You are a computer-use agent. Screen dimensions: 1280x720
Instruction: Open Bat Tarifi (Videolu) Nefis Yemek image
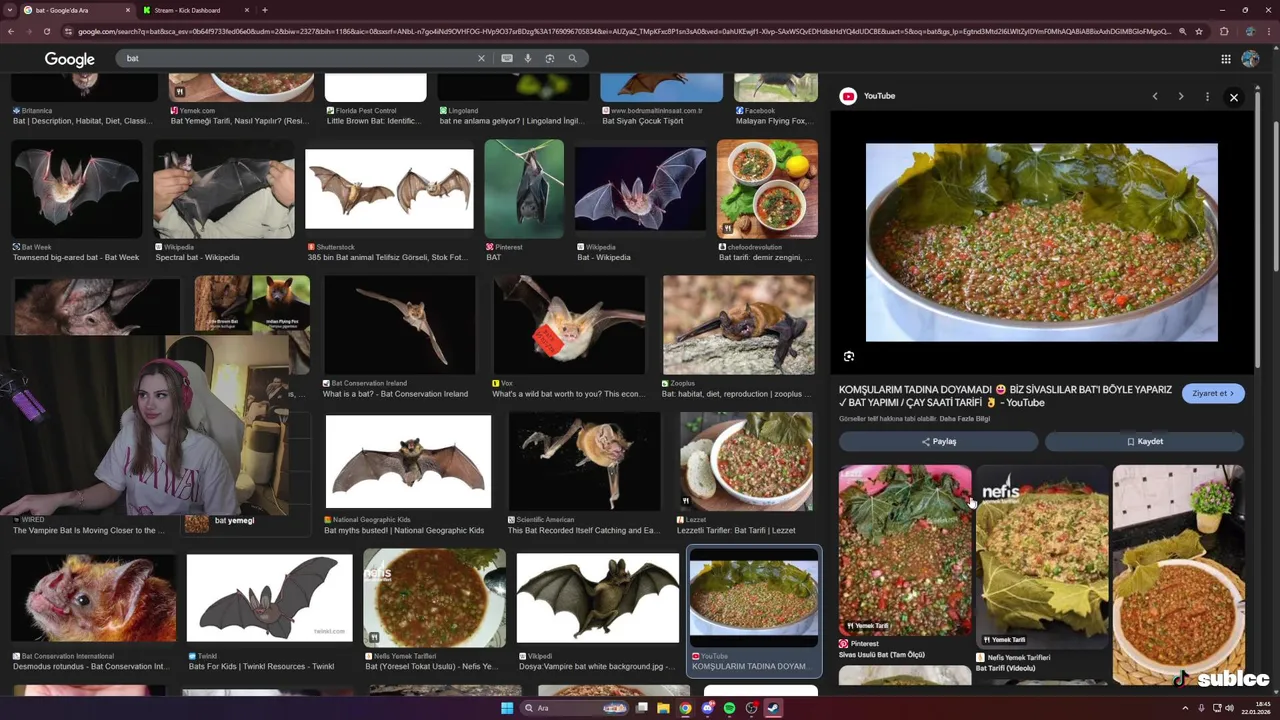pos(1041,558)
